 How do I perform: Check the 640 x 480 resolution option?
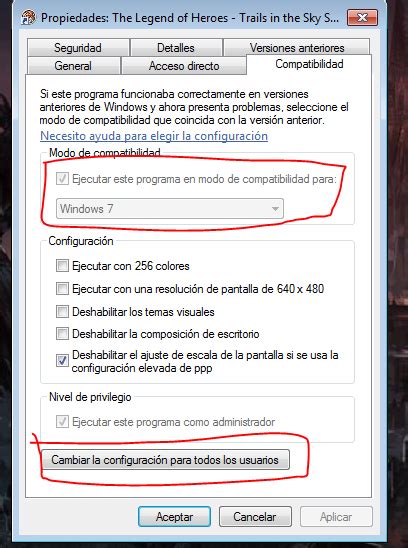click(x=62, y=289)
